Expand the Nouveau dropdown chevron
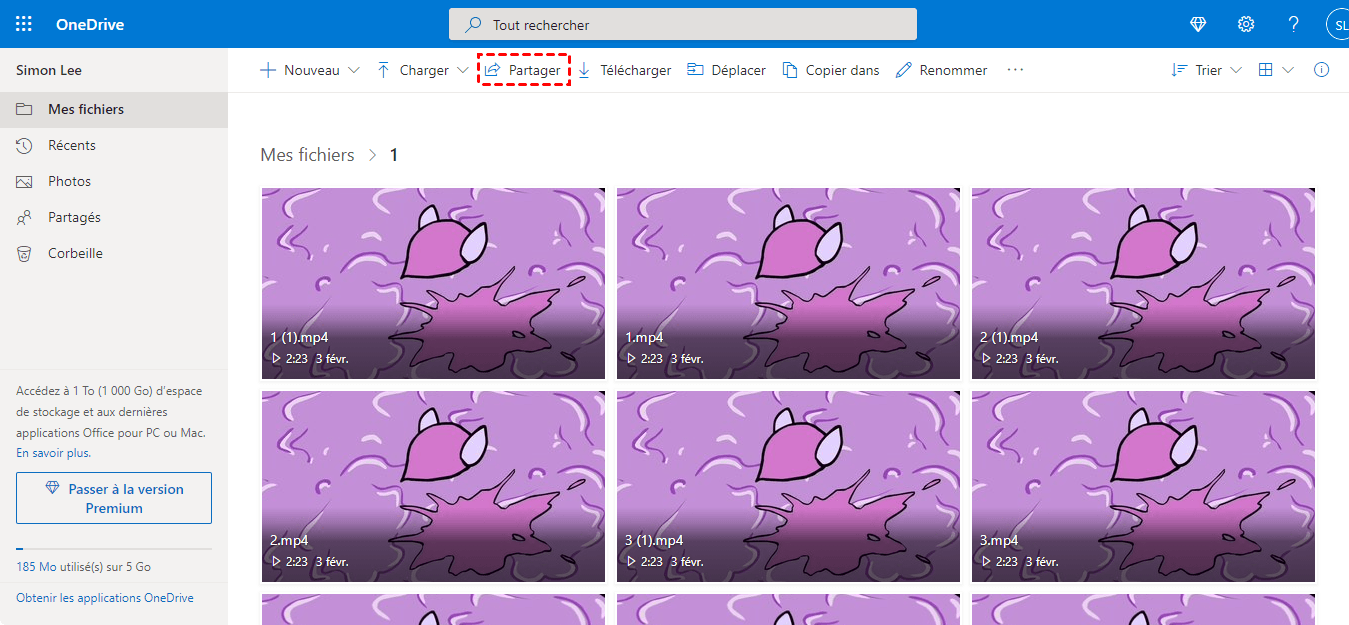Screen dimensions: 1349x625 [353, 70]
